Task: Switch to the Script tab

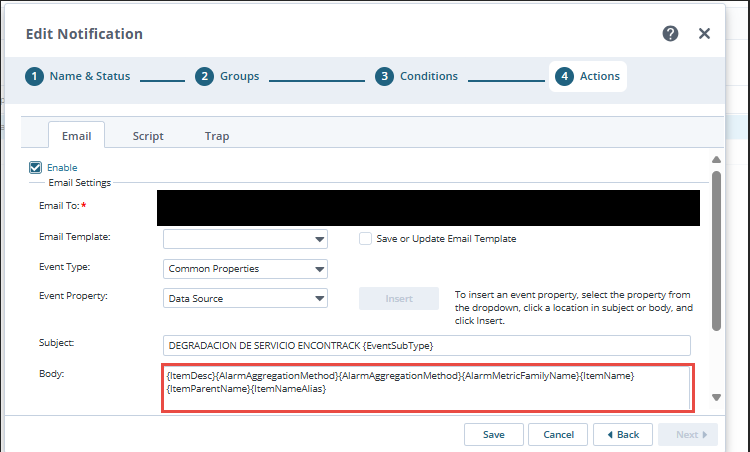Action: [x=148, y=136]
